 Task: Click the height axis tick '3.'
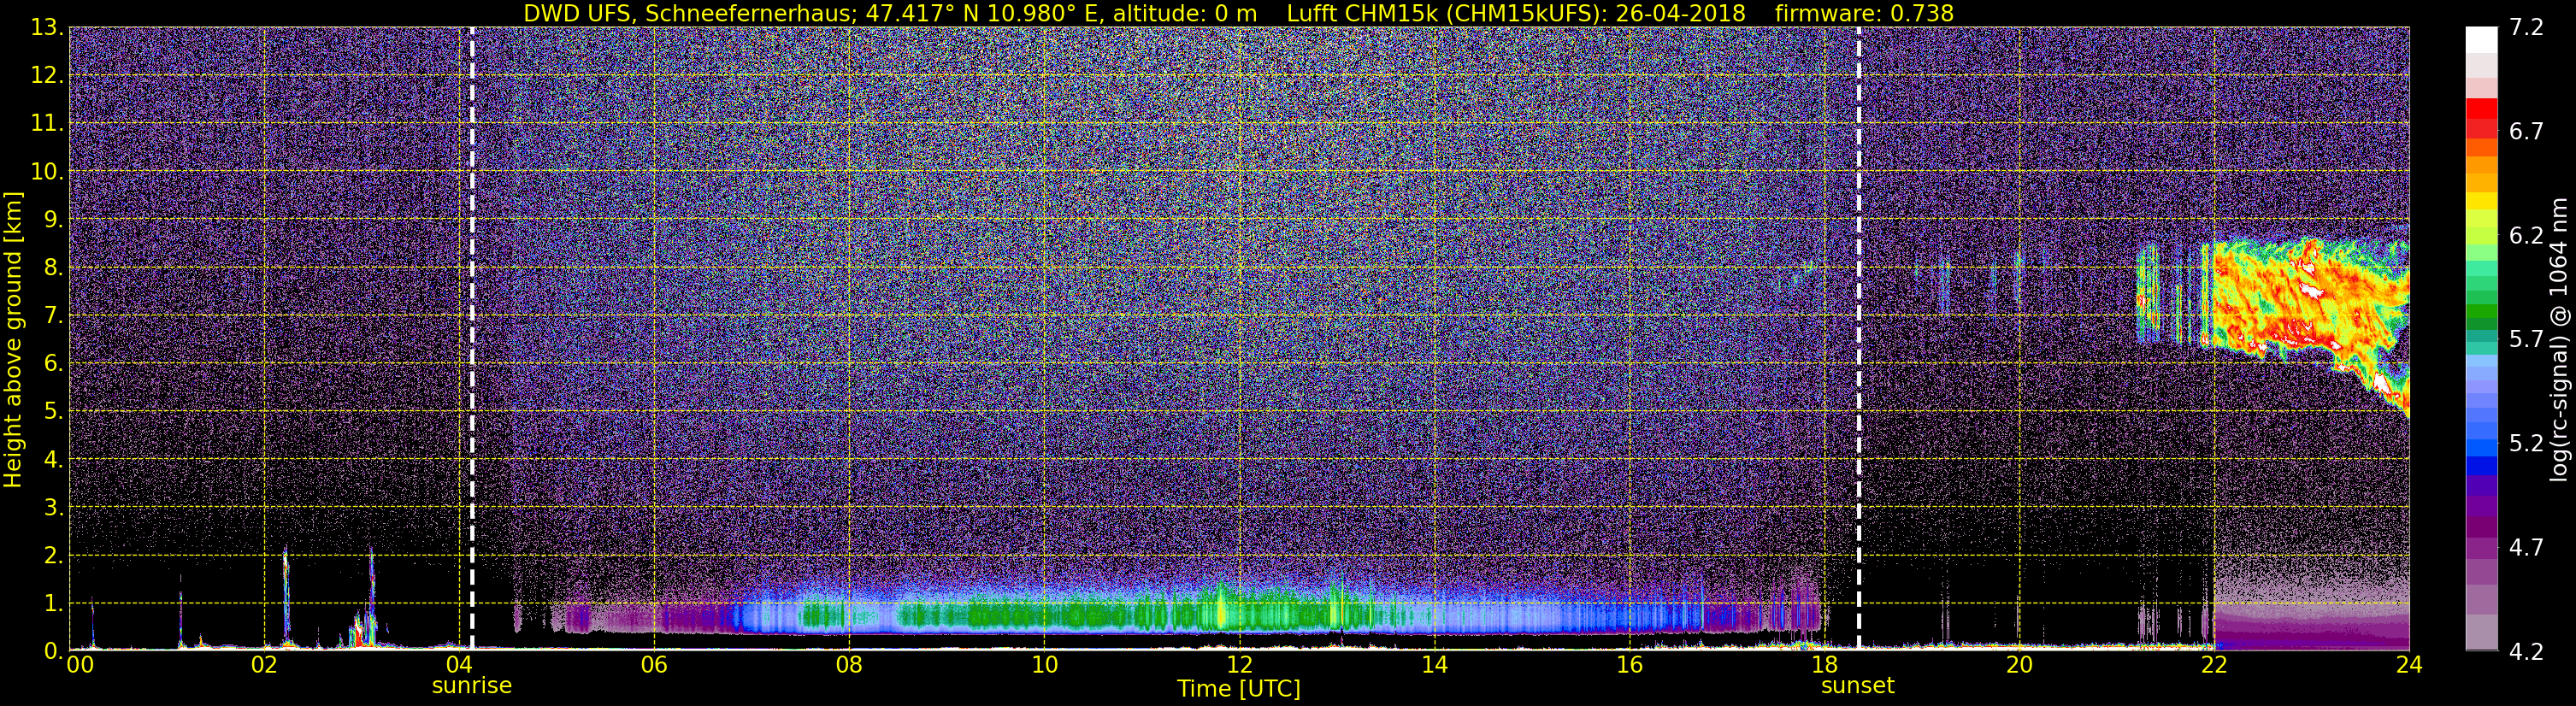click(53, 508)
